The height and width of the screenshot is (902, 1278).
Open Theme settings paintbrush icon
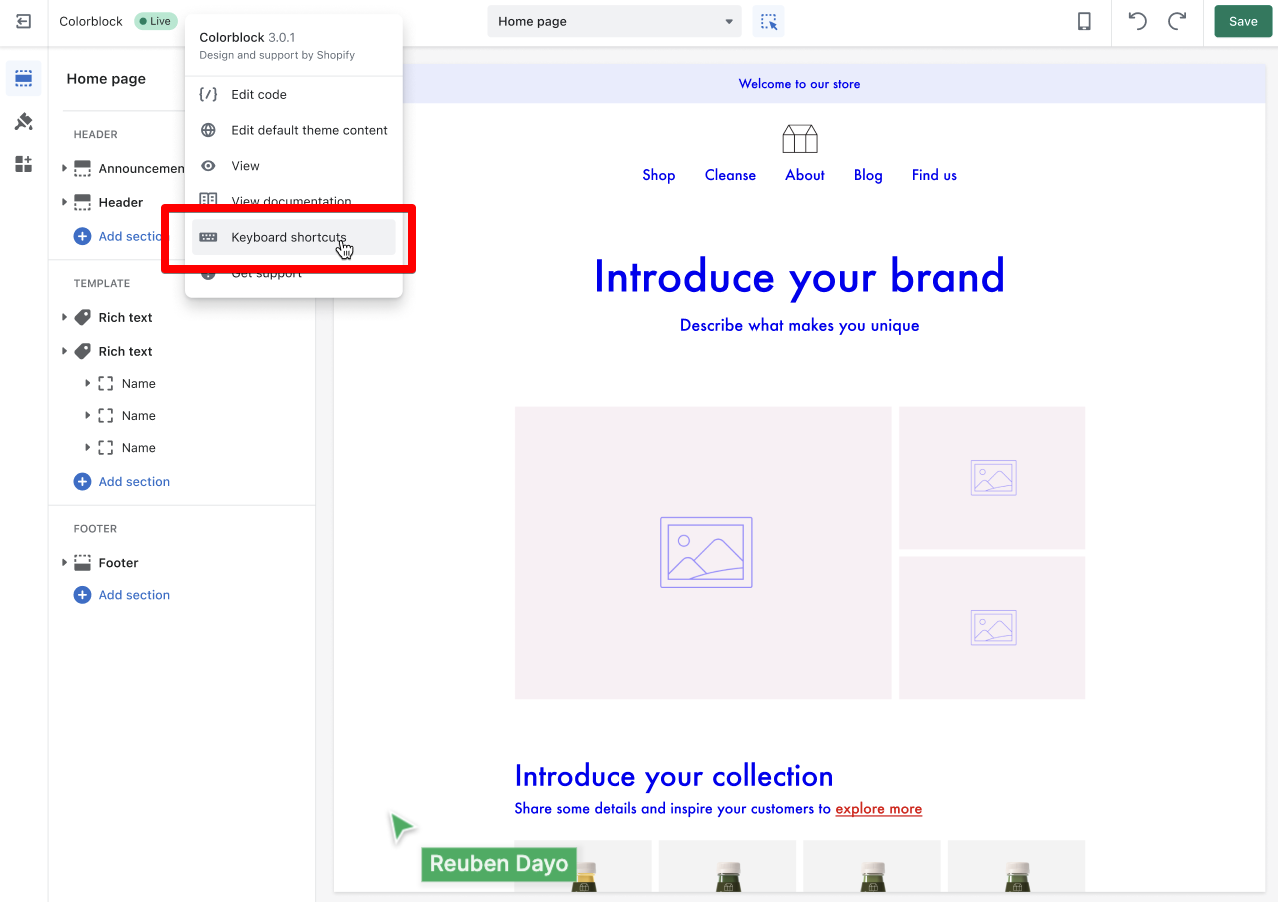click(x=24, y=122)
